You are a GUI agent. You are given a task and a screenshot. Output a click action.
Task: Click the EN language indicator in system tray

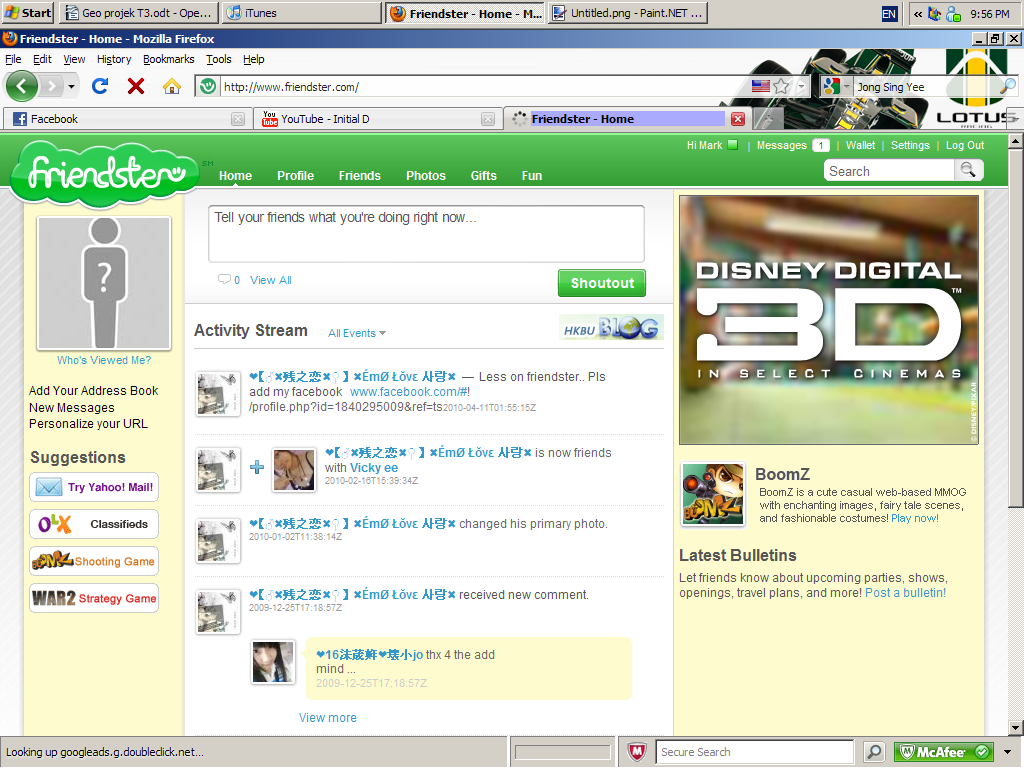[889, 14]
